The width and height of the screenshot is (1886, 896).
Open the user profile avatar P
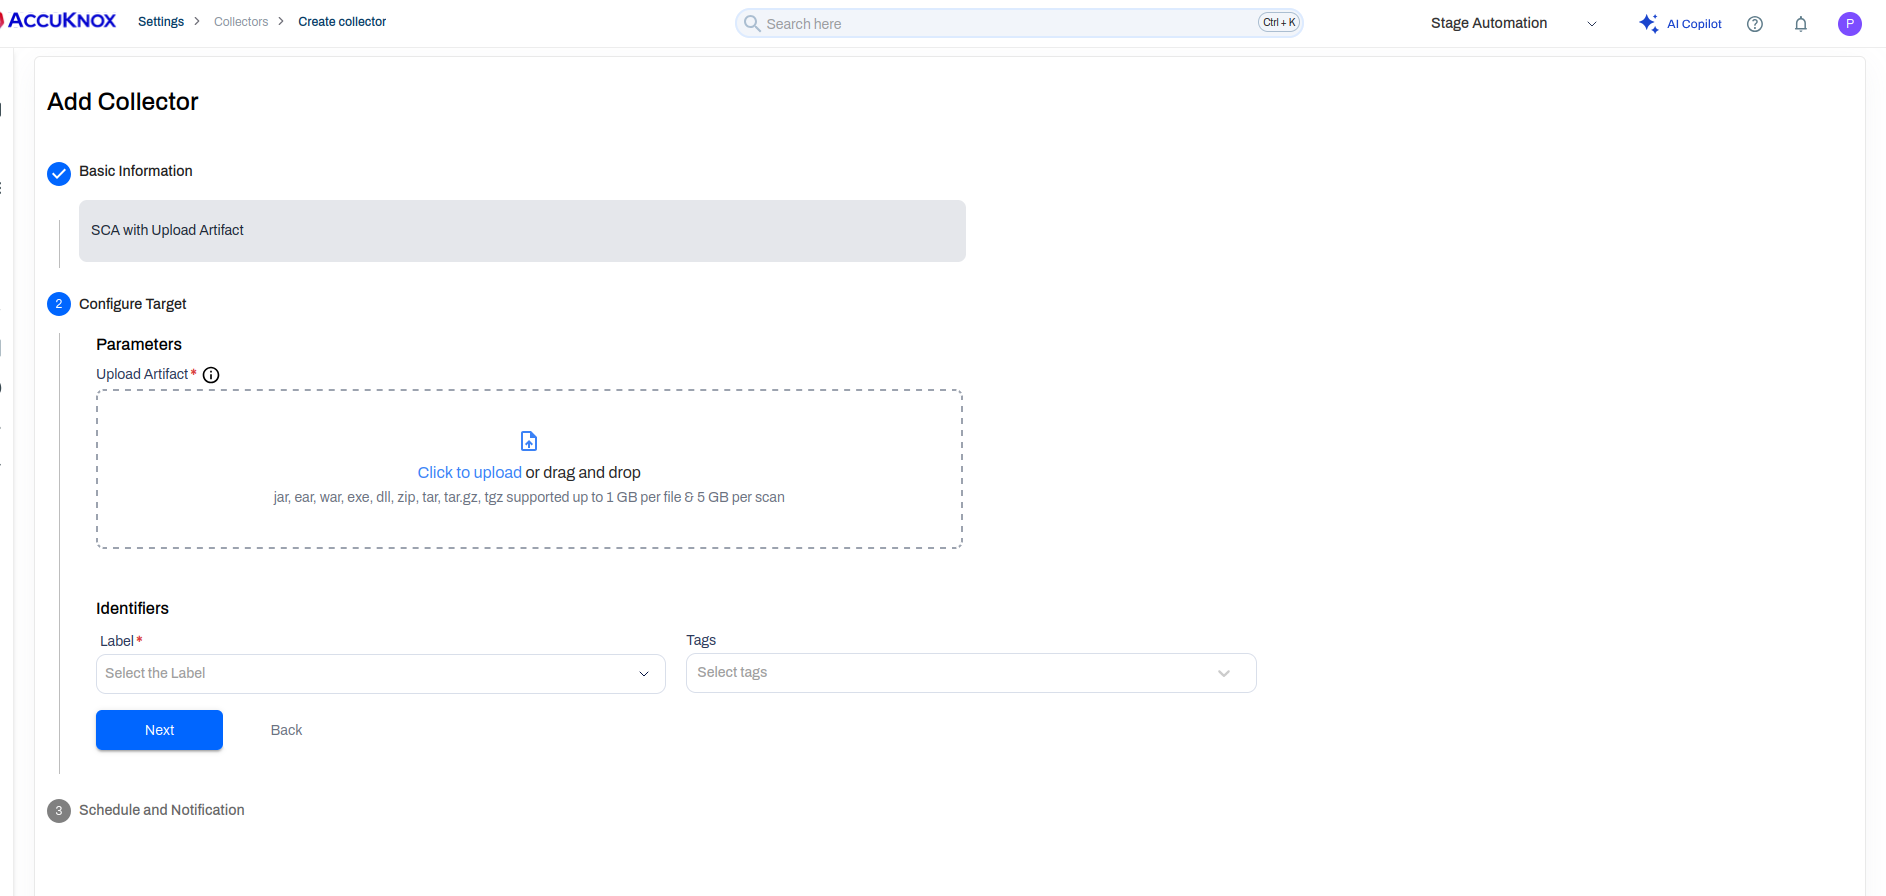point(1850,24)
